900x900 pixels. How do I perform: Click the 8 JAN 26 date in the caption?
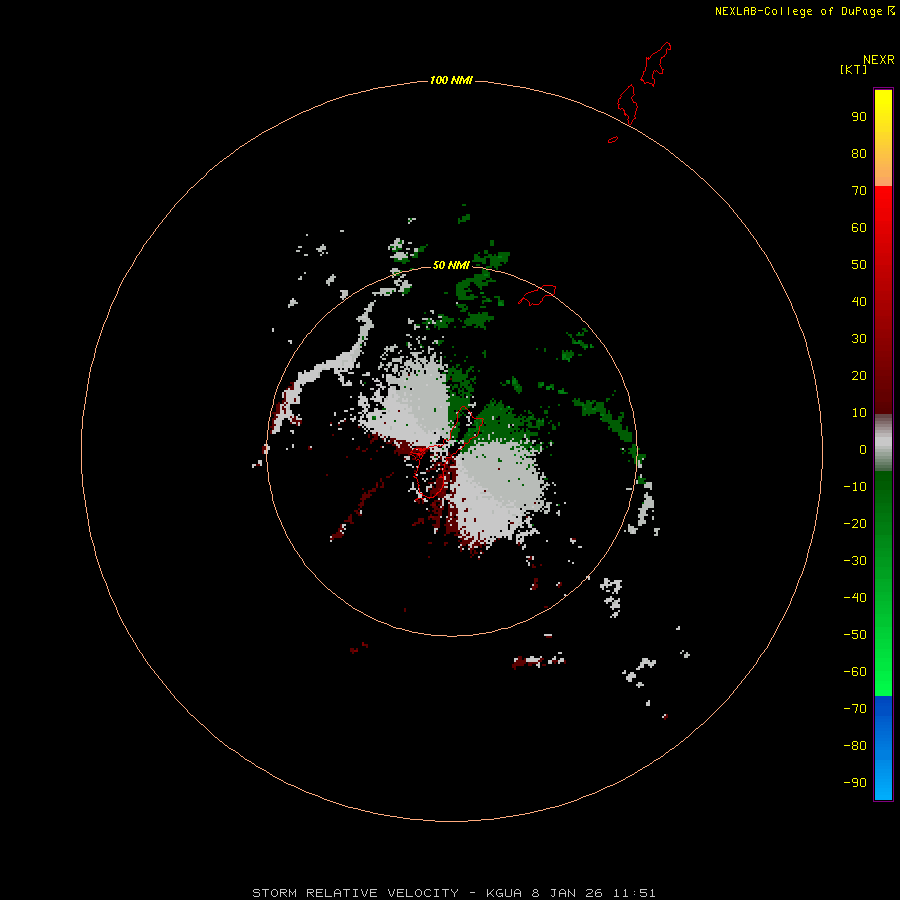(x=568, y=893)
